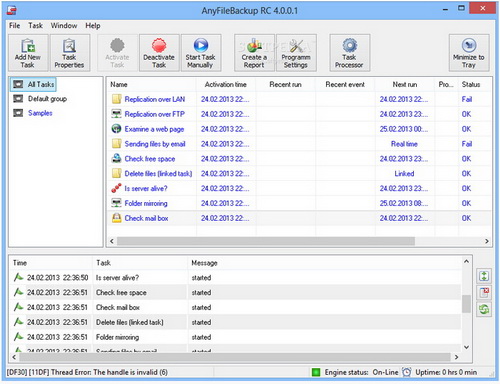The height and width of the screenshot is (384, 500).
Task: Open the Task menu
Action: coord(35,26)
